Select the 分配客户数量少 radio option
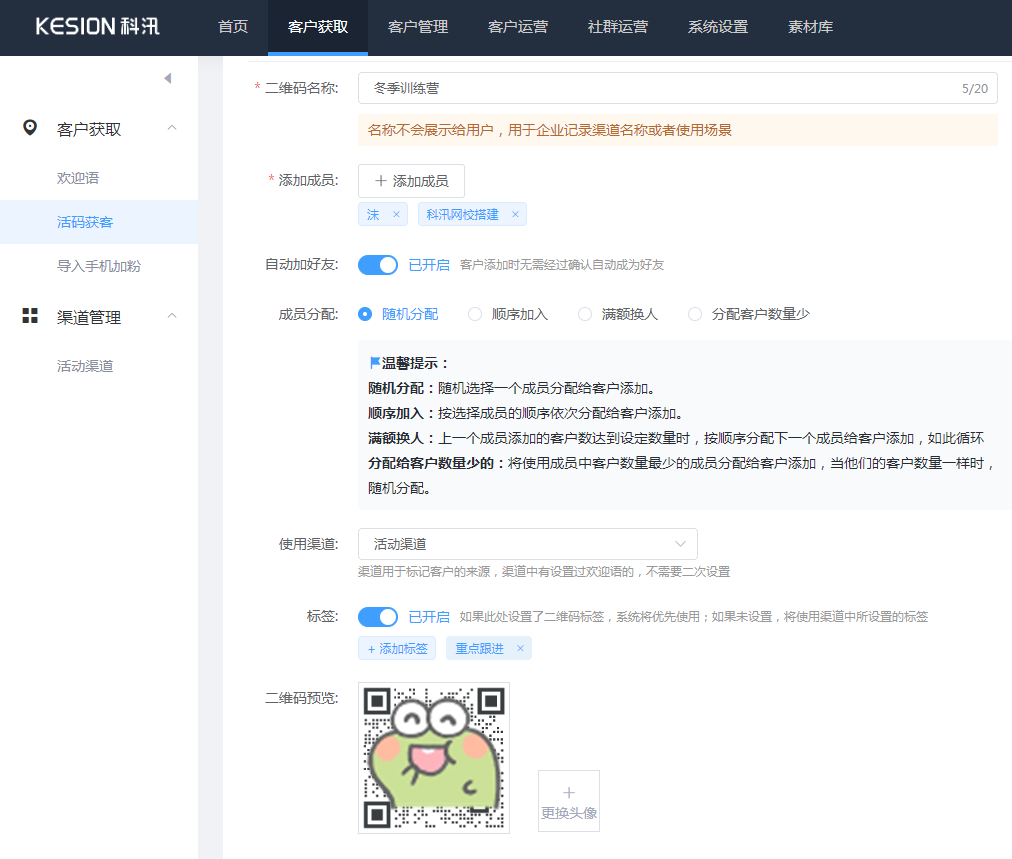This screenshot has height=859, width=1012. [x=694, y=314]
